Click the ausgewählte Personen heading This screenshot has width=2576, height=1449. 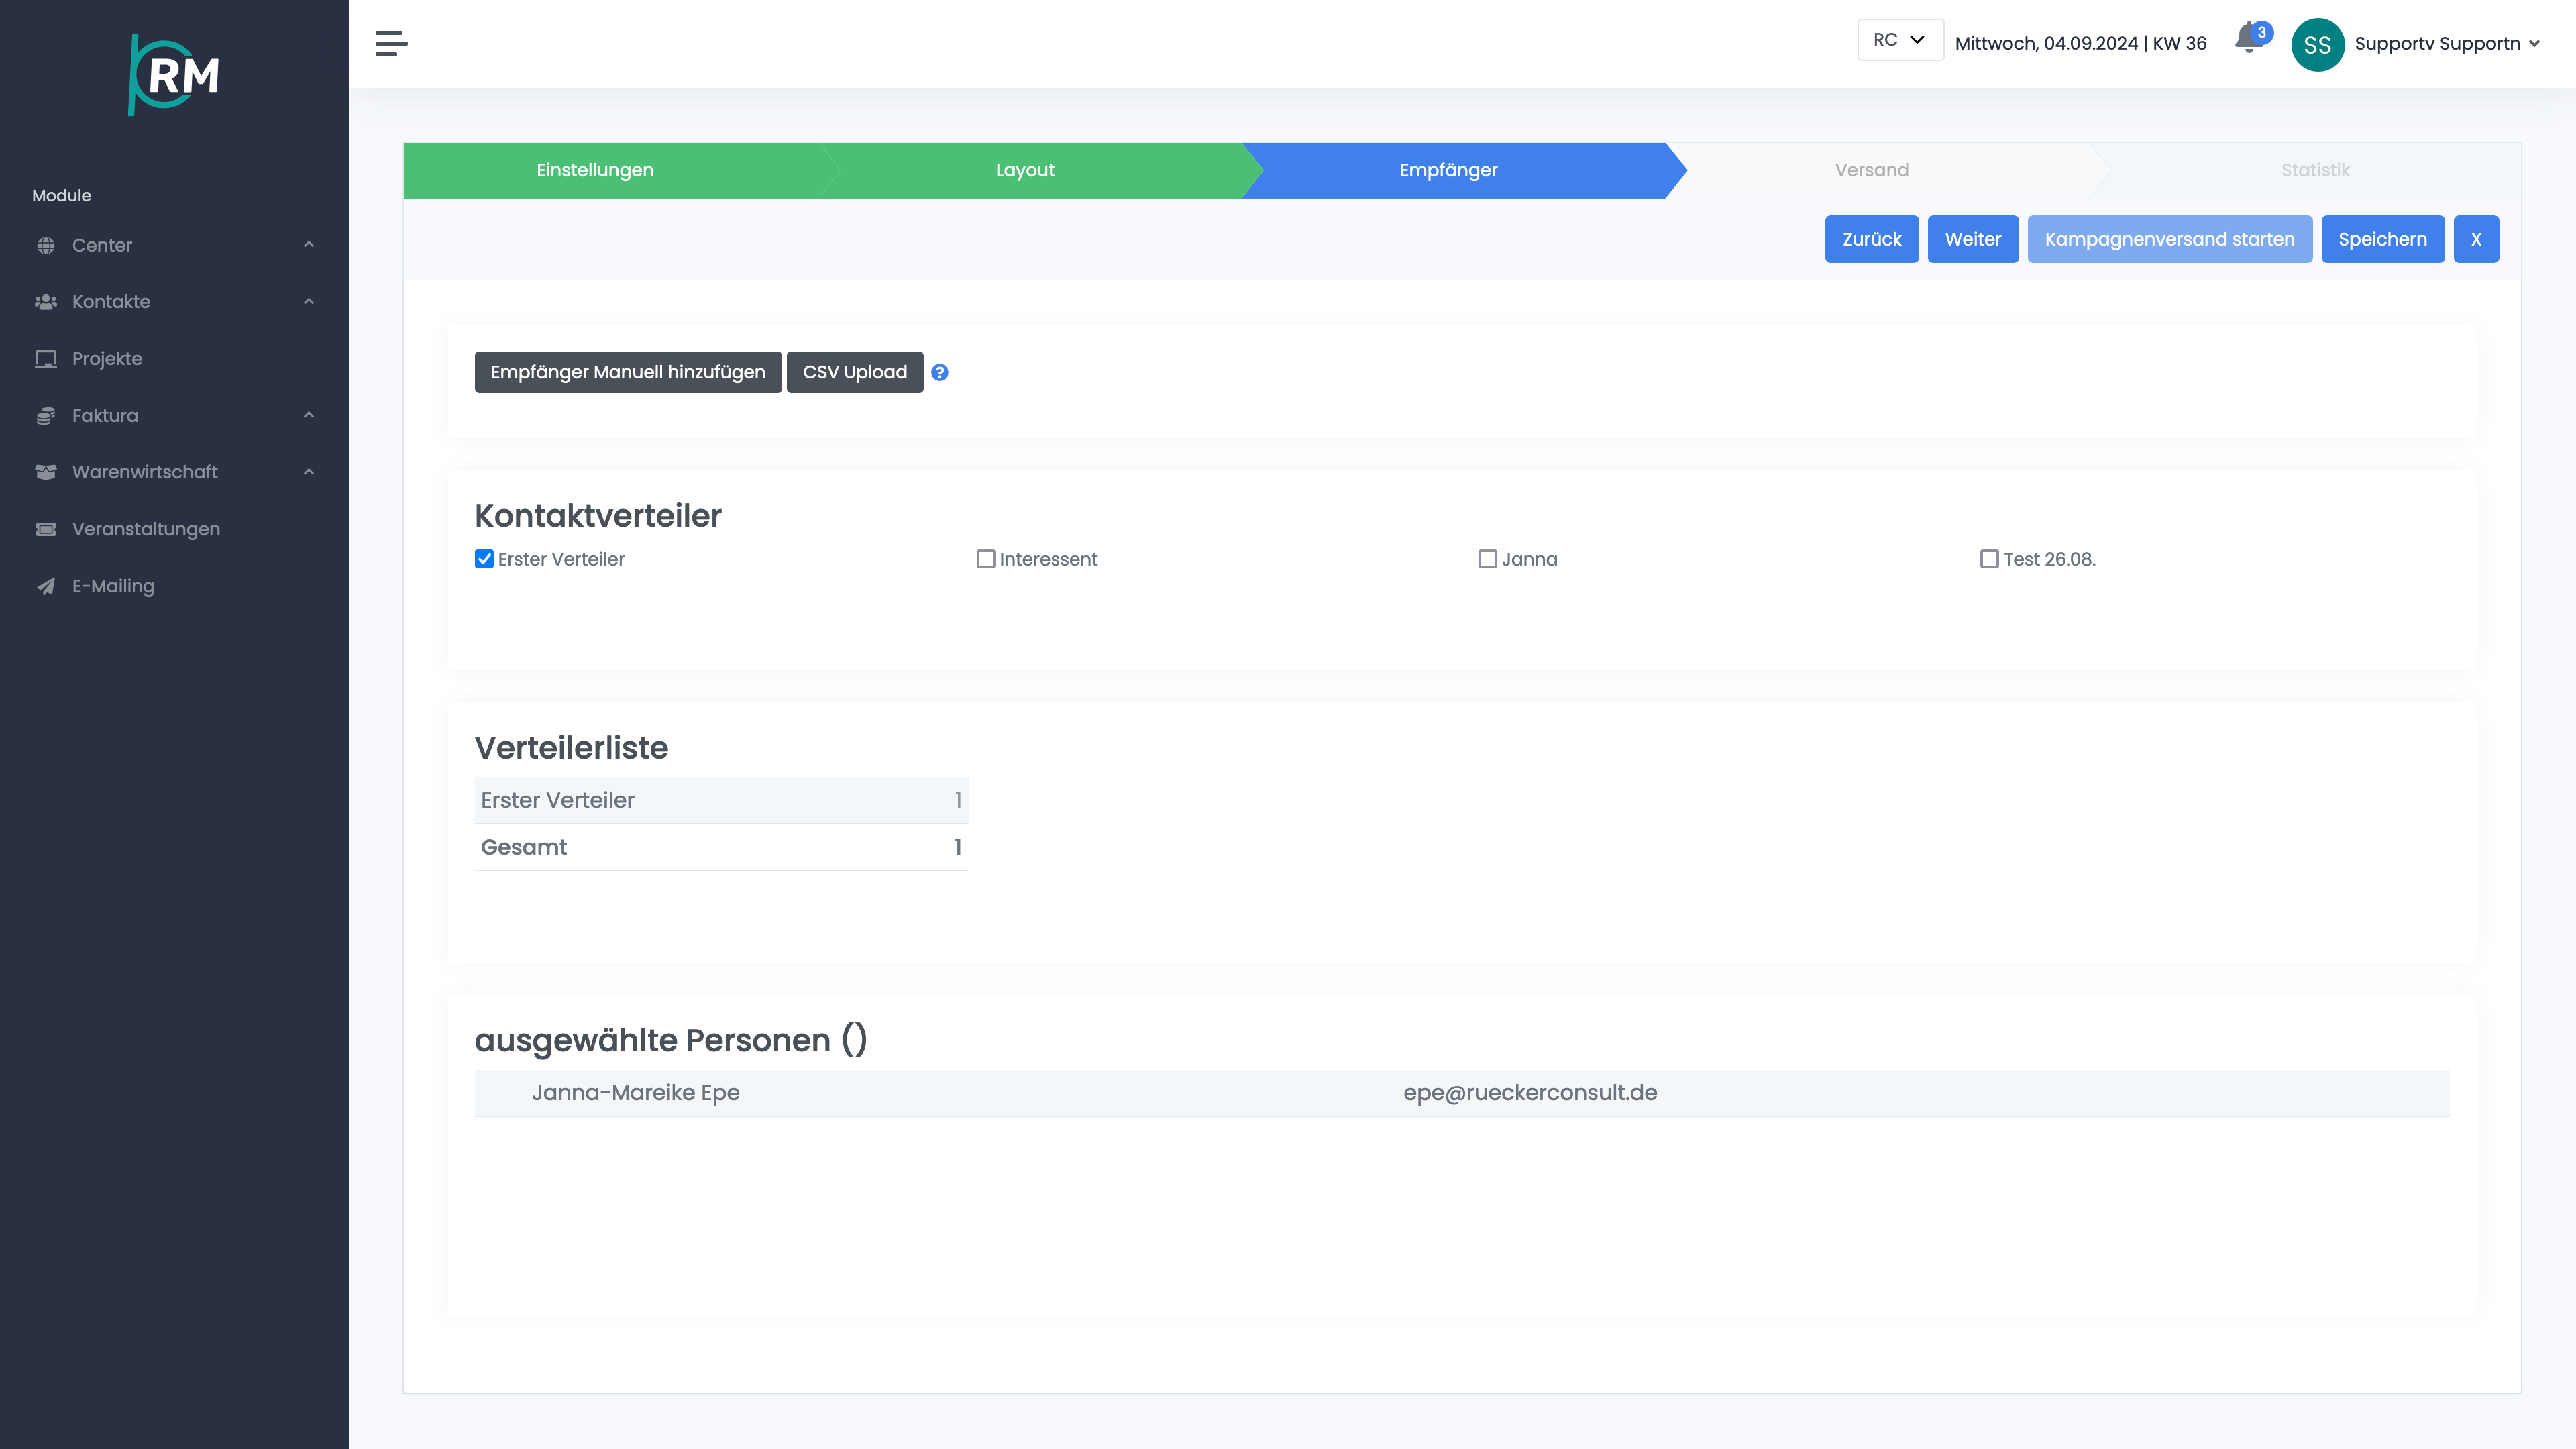pyautogui.click(x=671, y=1040)
